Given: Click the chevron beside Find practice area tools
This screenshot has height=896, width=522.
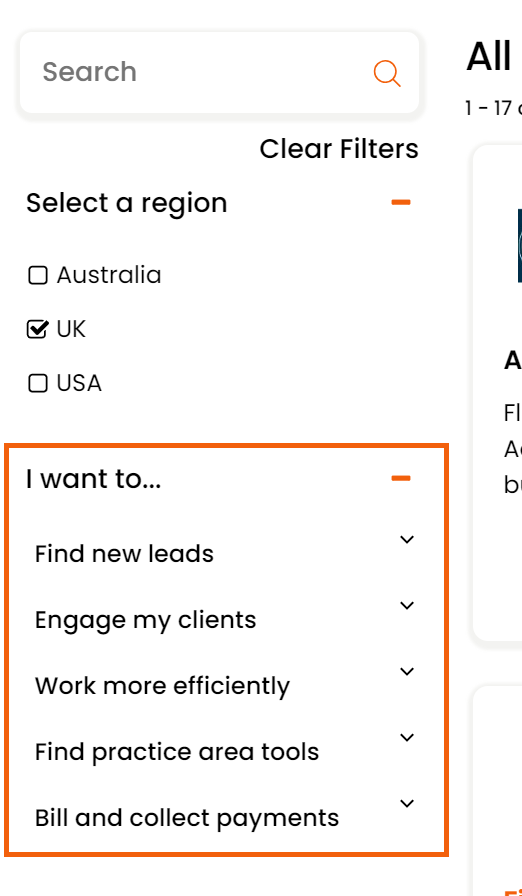Looking at the screenshot, I should pyautogui.click(x=407, y=738).
